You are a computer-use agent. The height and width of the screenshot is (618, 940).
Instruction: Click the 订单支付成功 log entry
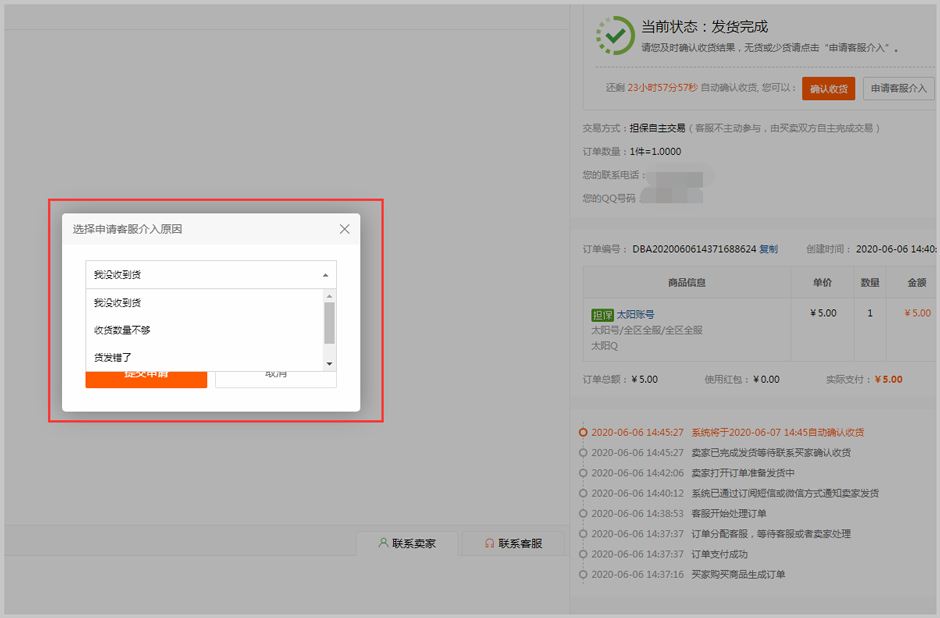[719, 554]
